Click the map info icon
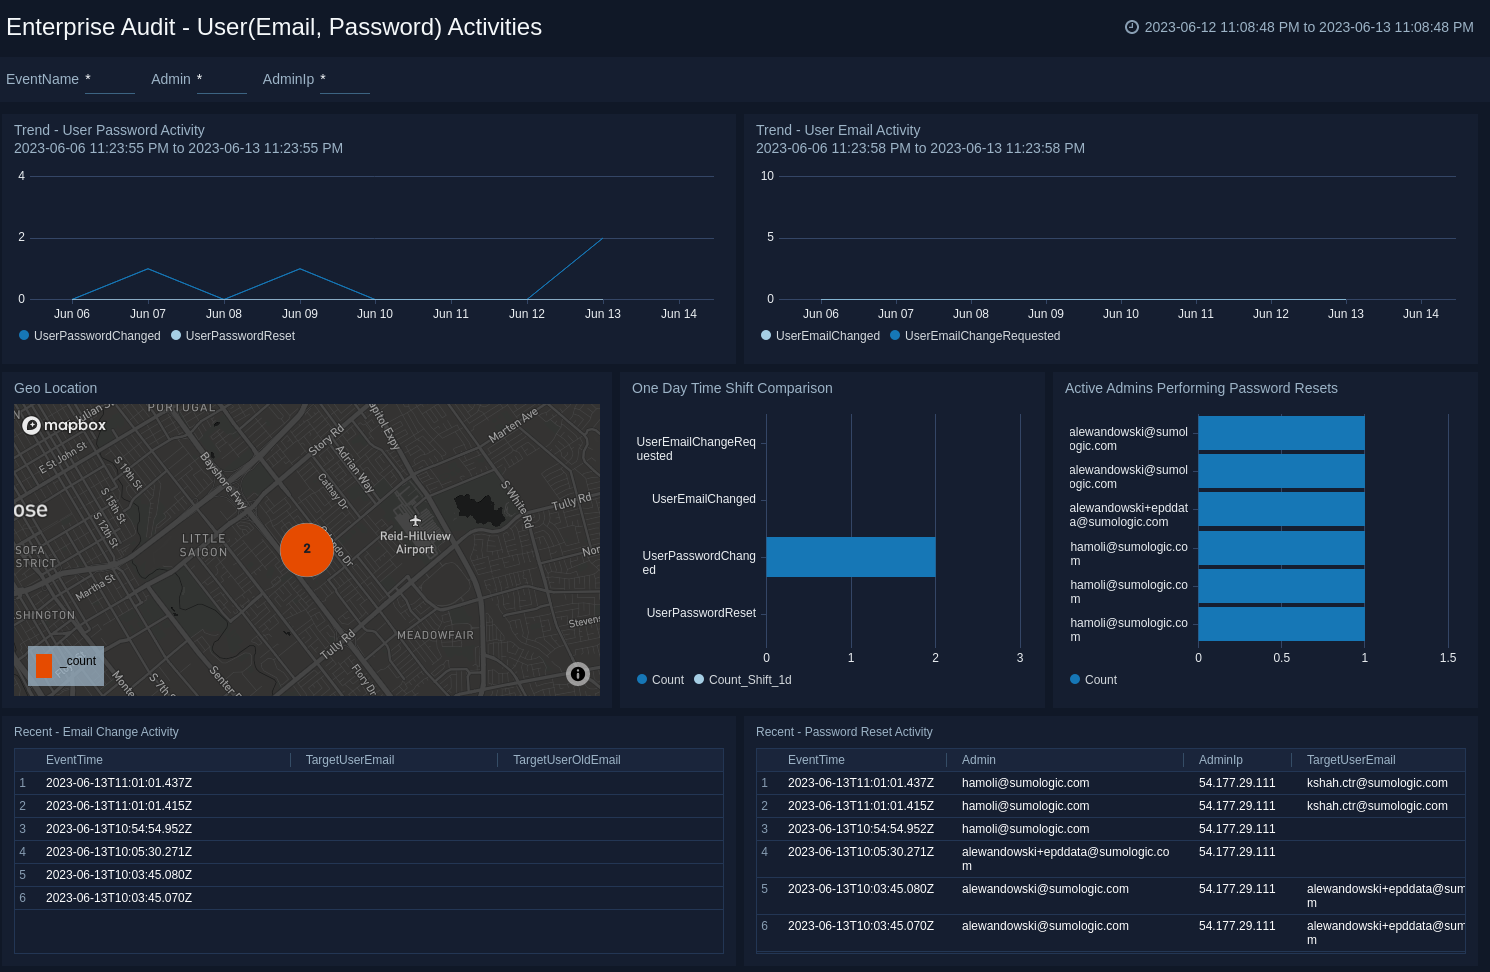 [x=578, y=674]
